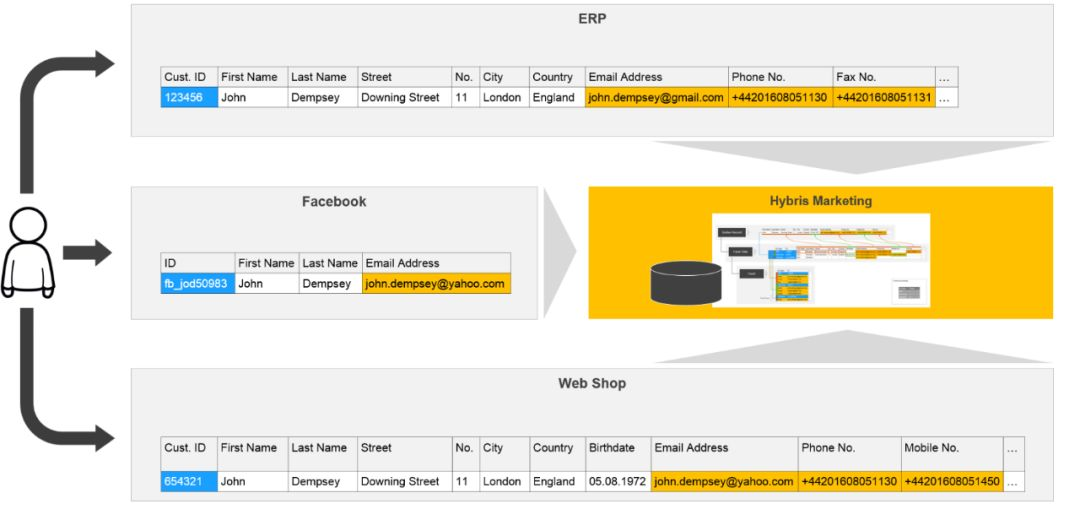Select Facebook ID cell "fb_jod50983"
This screenshot has height=520, width=1080.
(198, 284)
